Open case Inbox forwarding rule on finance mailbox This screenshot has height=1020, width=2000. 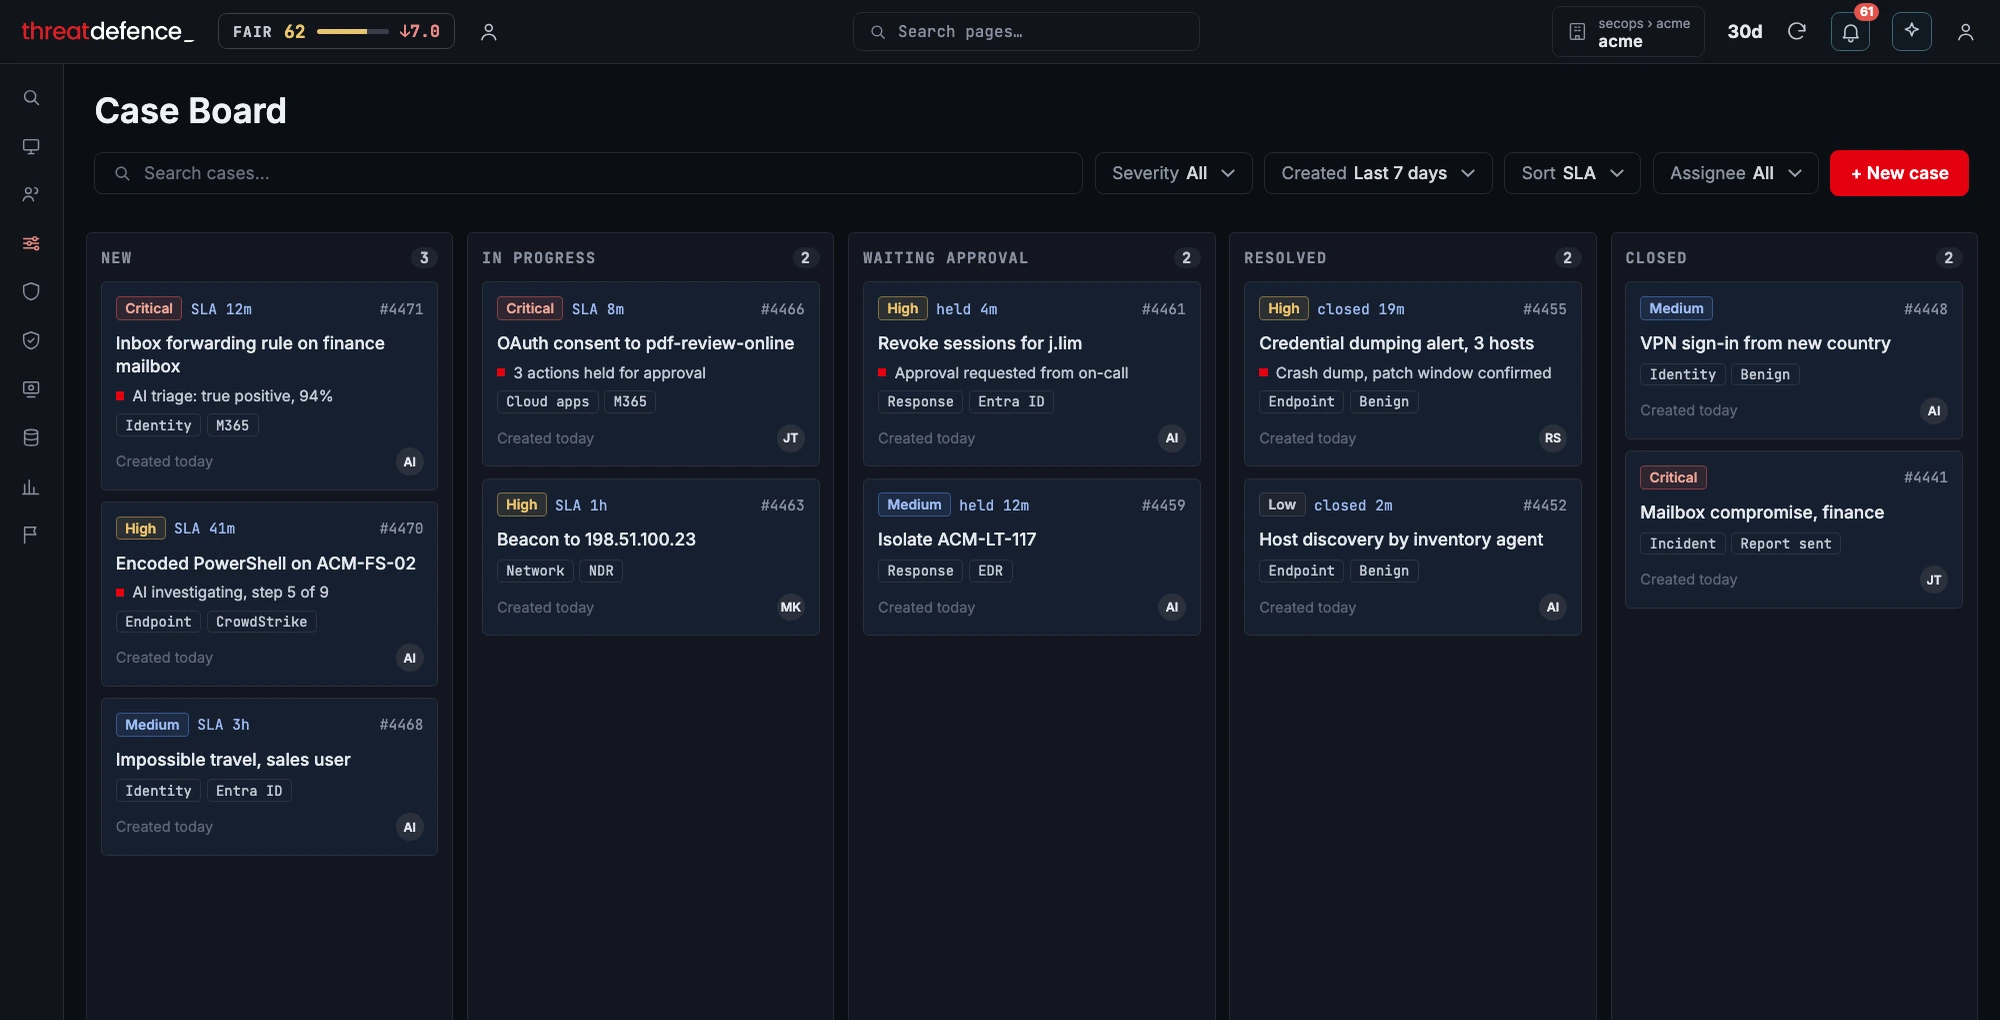click(x=269, y=386)
